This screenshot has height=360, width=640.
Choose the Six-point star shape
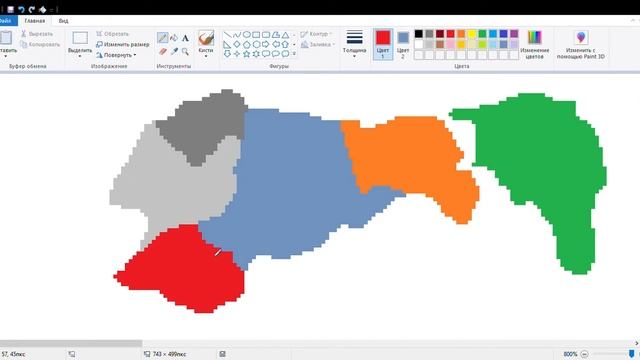pos(256,53)
